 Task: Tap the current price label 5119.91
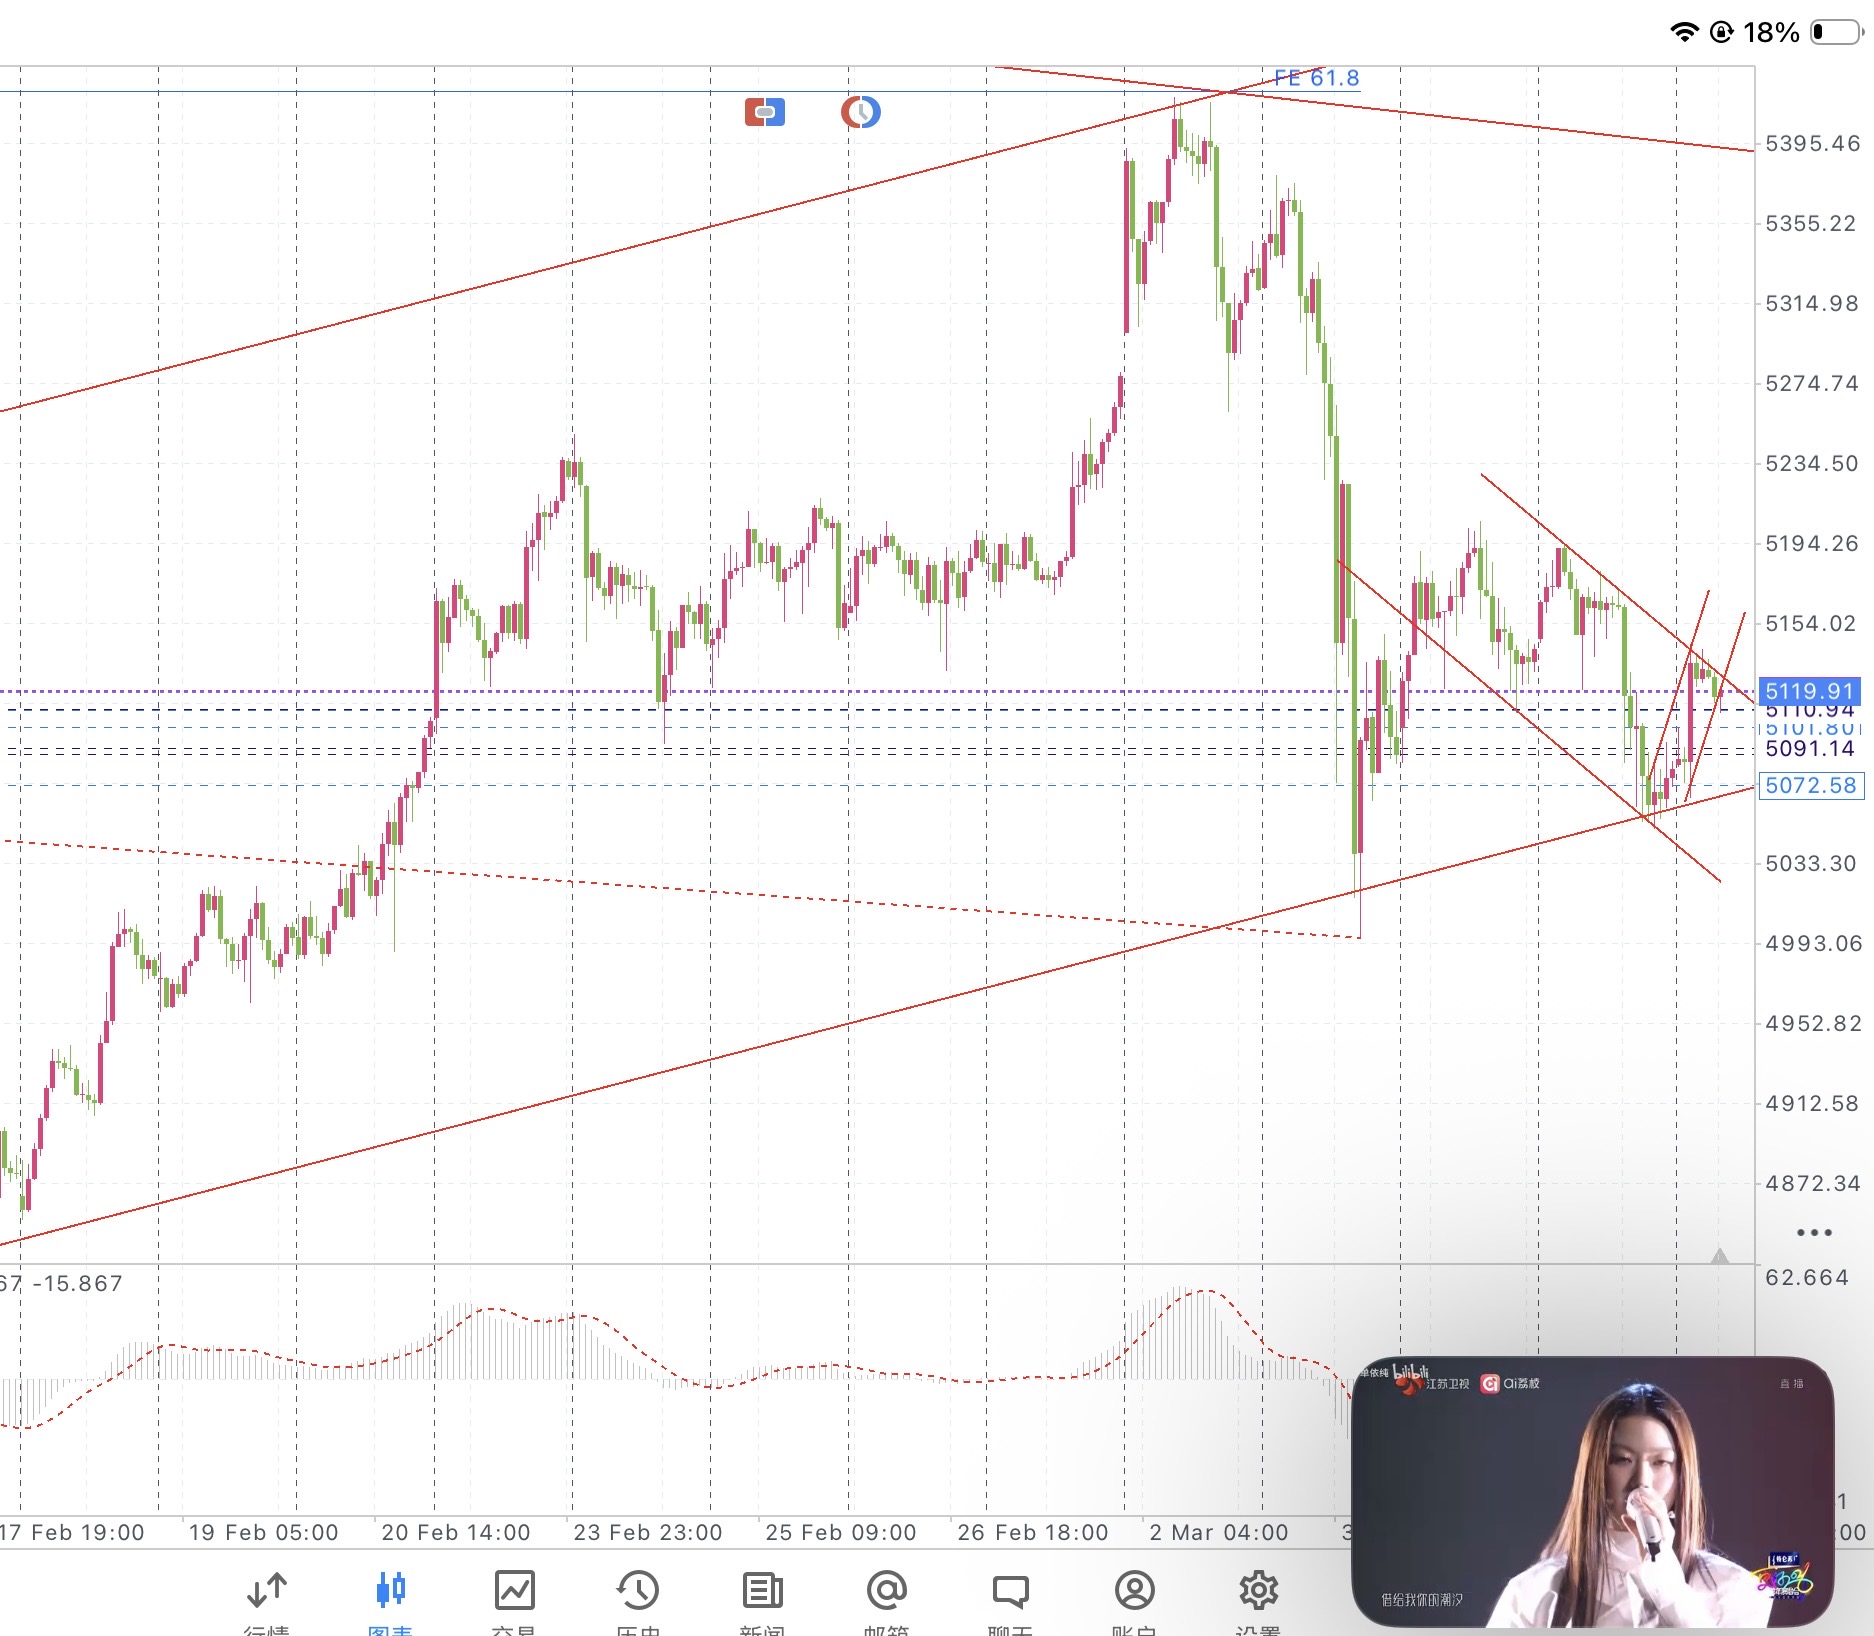[x=1809, y=691]
